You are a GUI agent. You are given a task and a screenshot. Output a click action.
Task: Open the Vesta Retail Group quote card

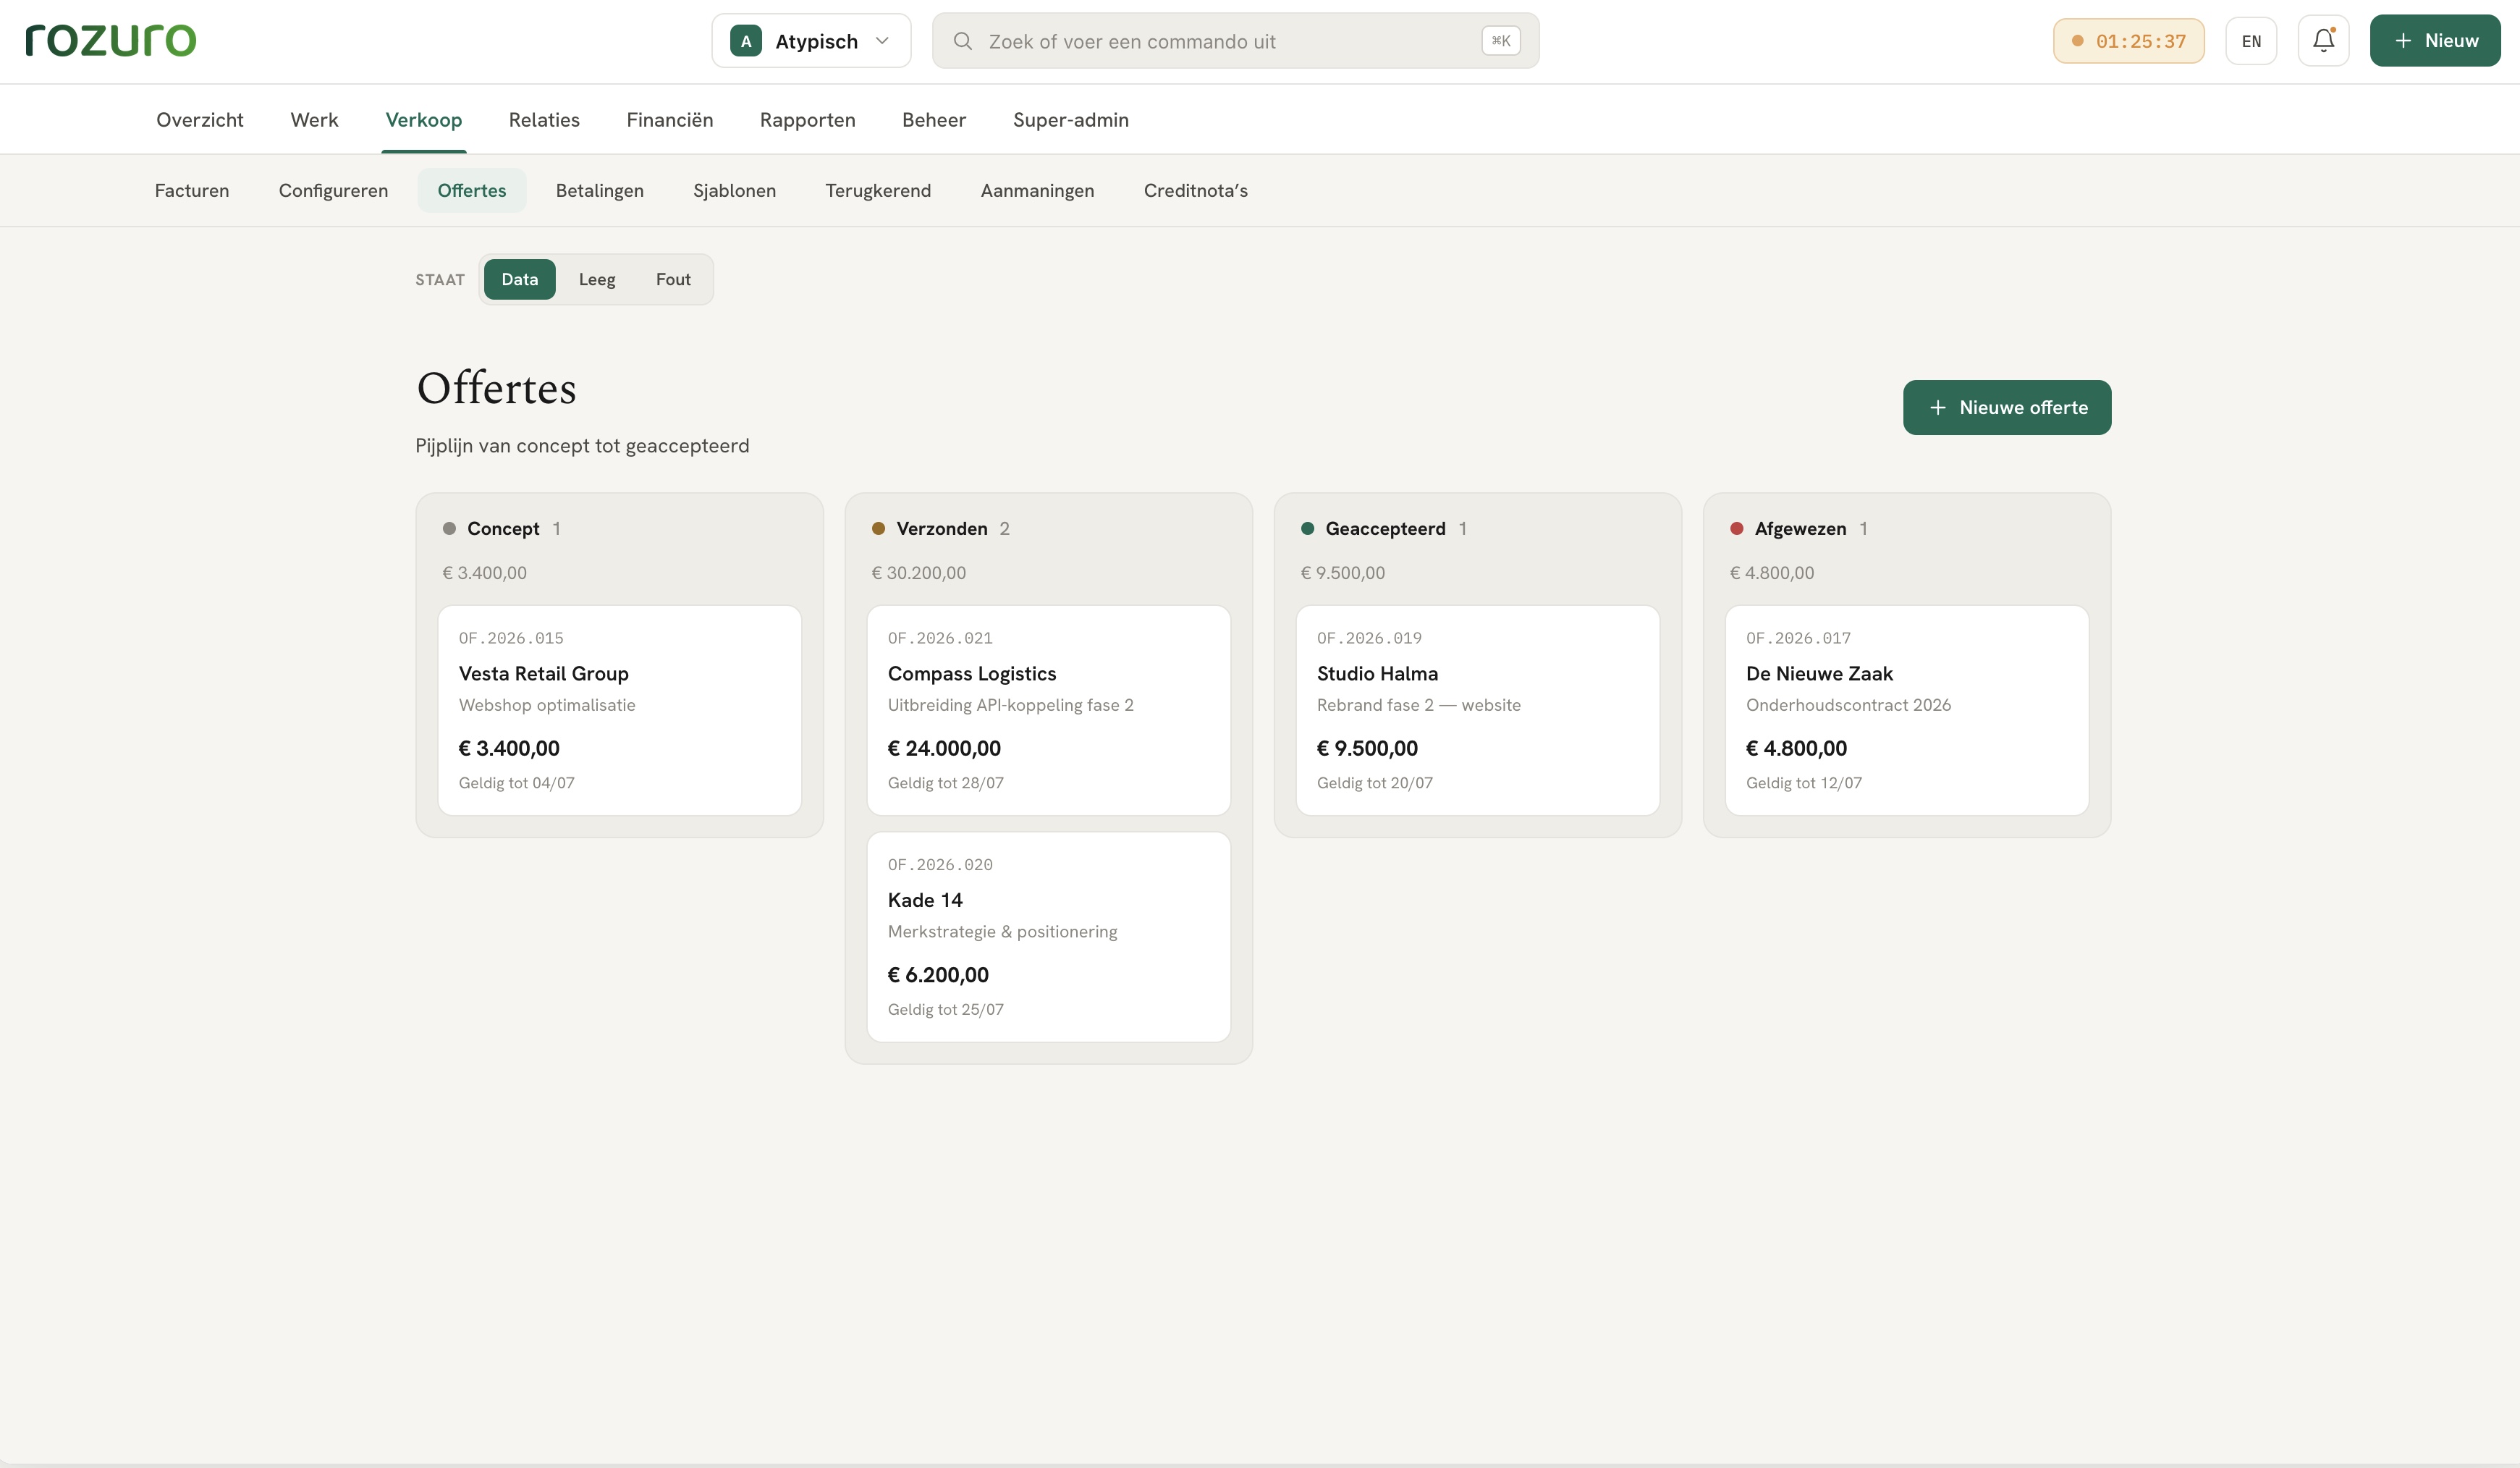(620, 710)
